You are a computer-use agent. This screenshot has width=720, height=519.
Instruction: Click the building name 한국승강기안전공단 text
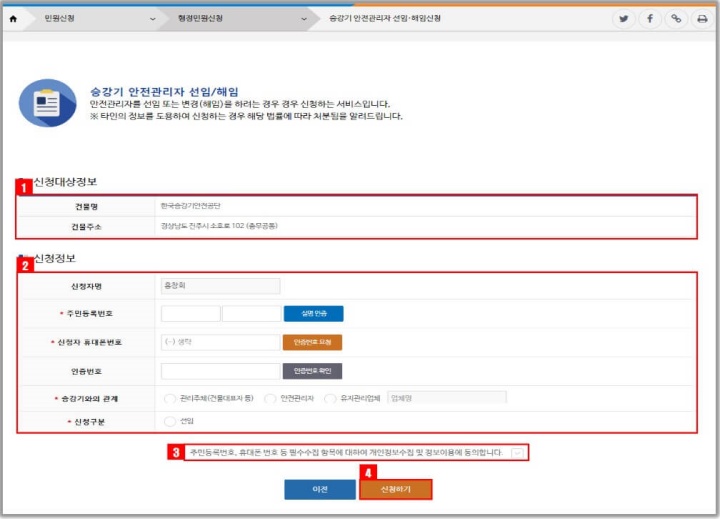[x=191, y=206]
